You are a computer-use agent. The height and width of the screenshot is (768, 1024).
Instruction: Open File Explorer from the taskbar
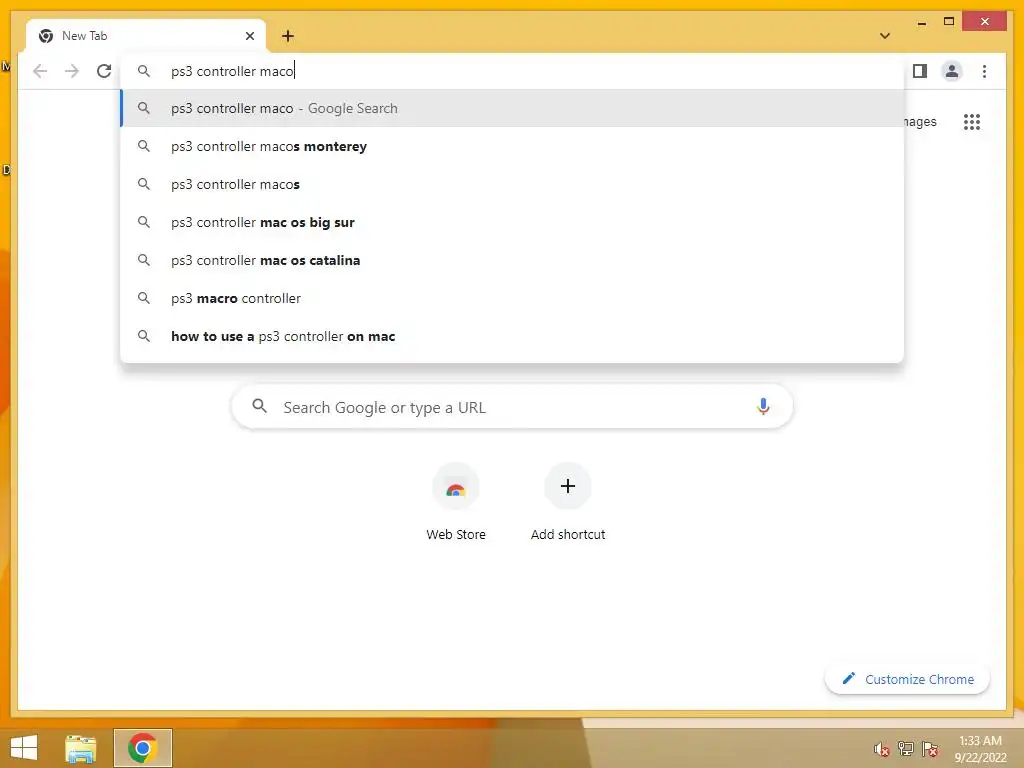point(81,748)
